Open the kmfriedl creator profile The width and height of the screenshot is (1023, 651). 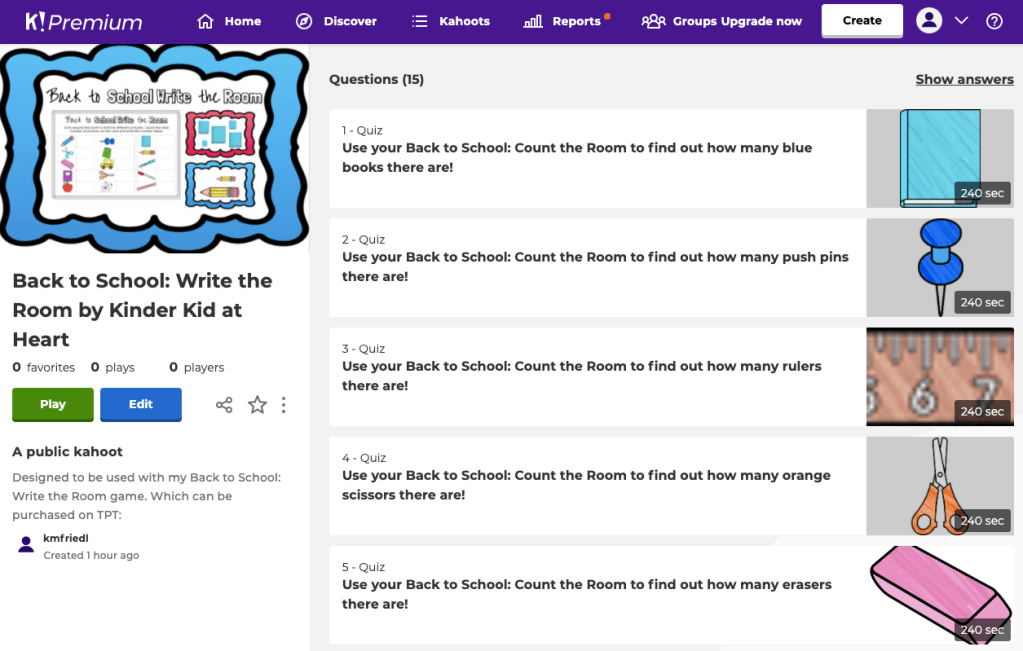pos(66,539)
